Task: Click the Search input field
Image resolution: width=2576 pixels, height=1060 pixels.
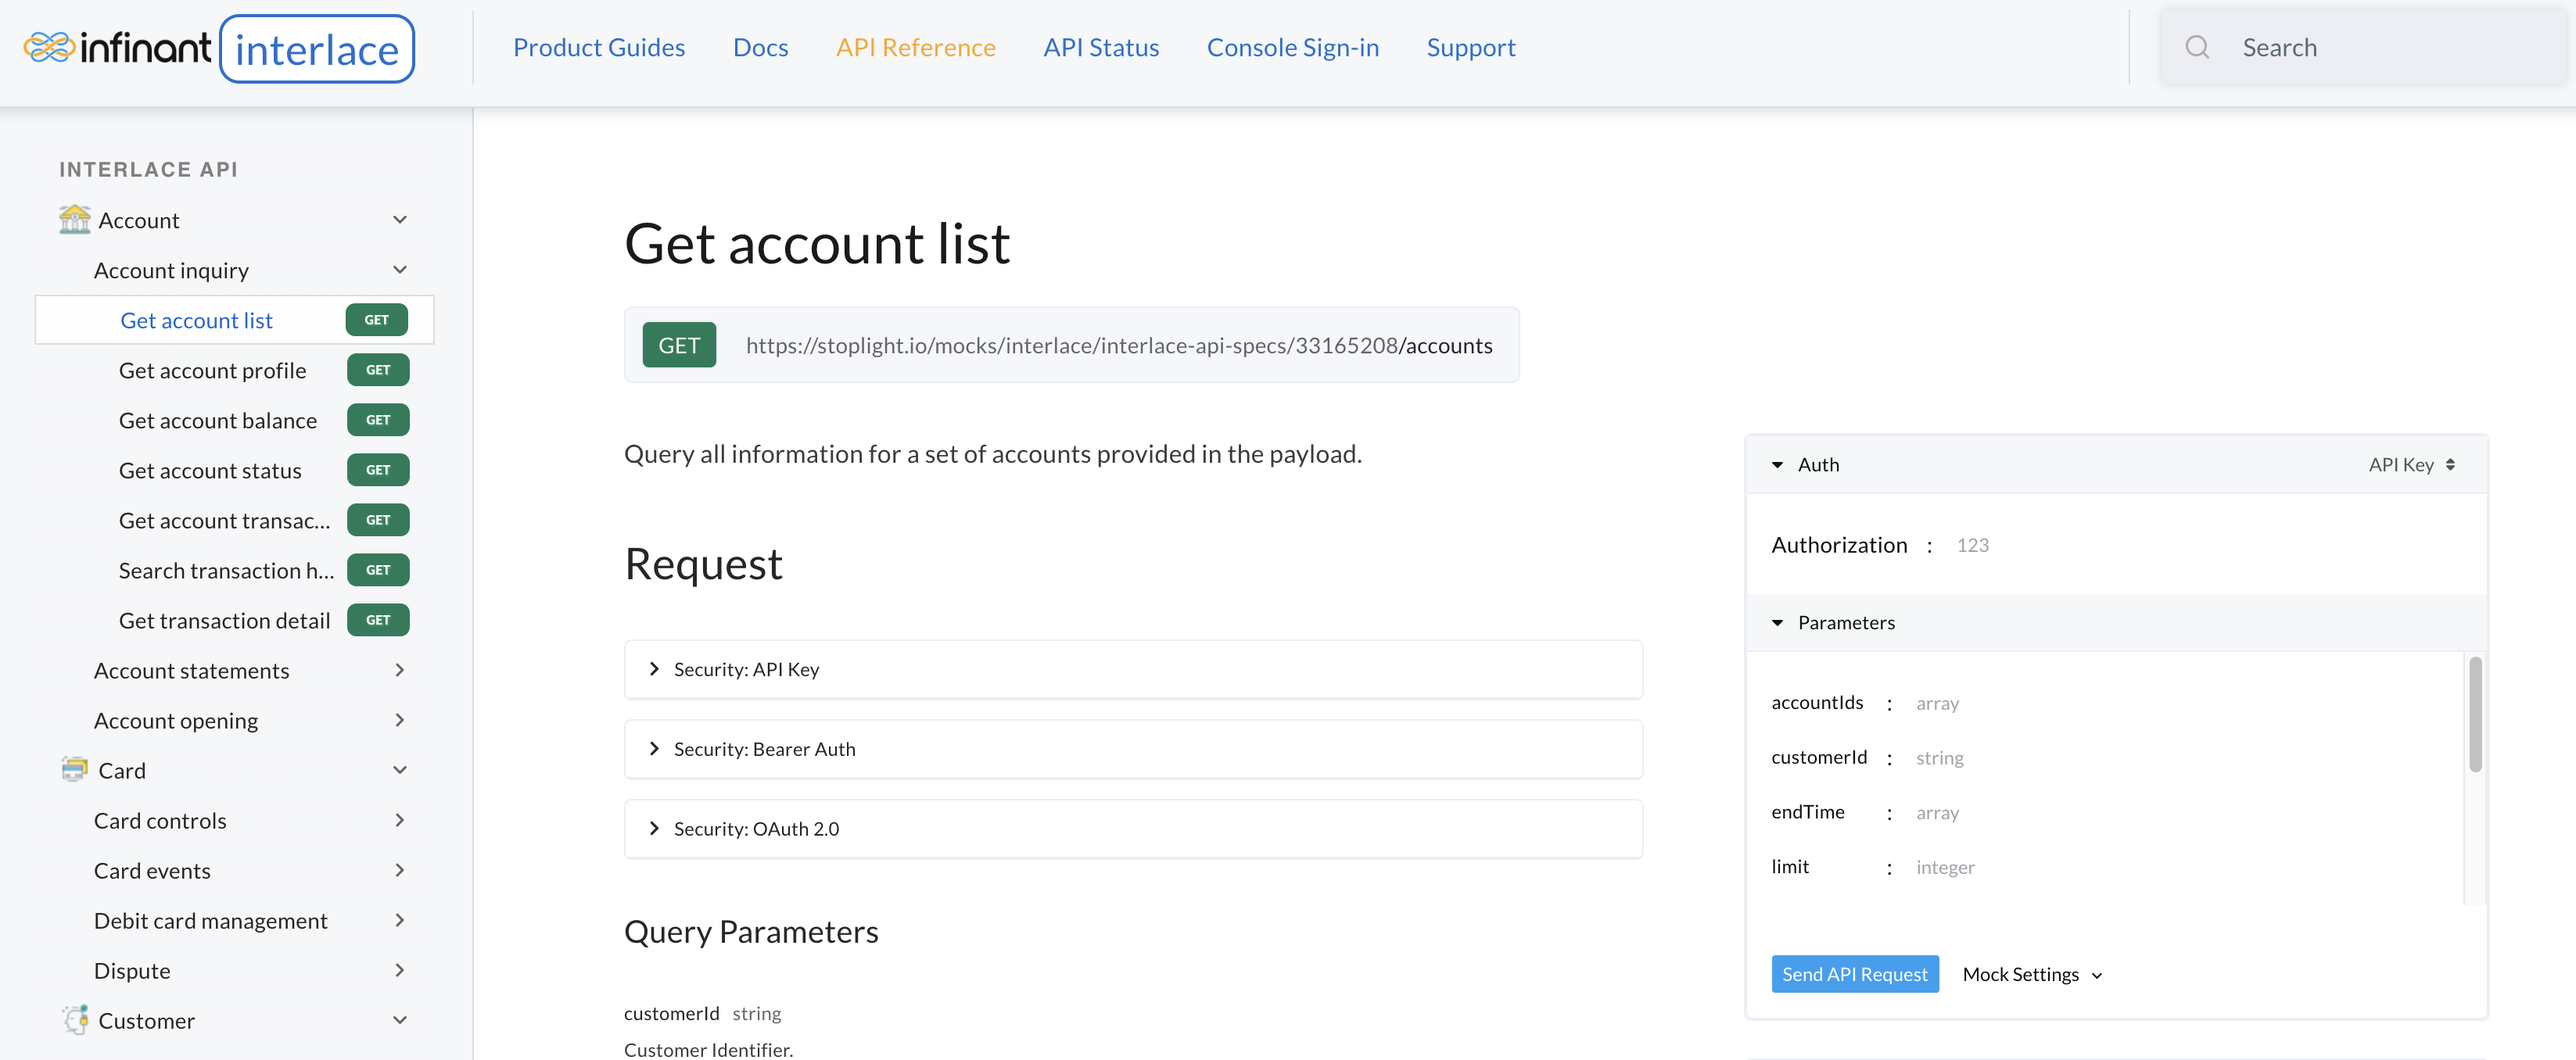Action: click(x=2364, y=47)
